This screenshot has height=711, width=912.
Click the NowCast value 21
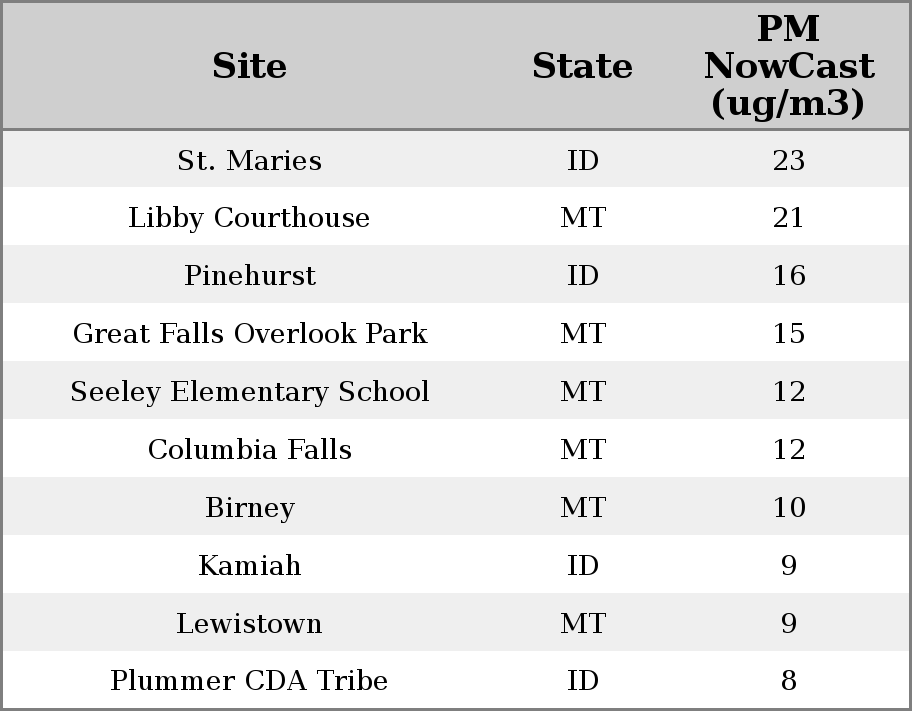click(788, 218)
